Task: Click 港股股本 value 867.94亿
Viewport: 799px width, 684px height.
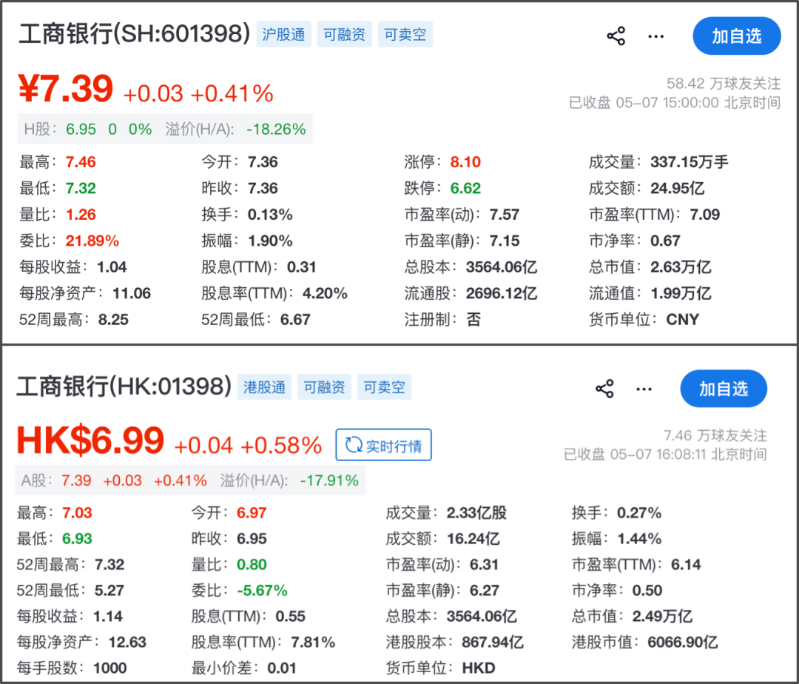Action: click(x=492, y=642)
